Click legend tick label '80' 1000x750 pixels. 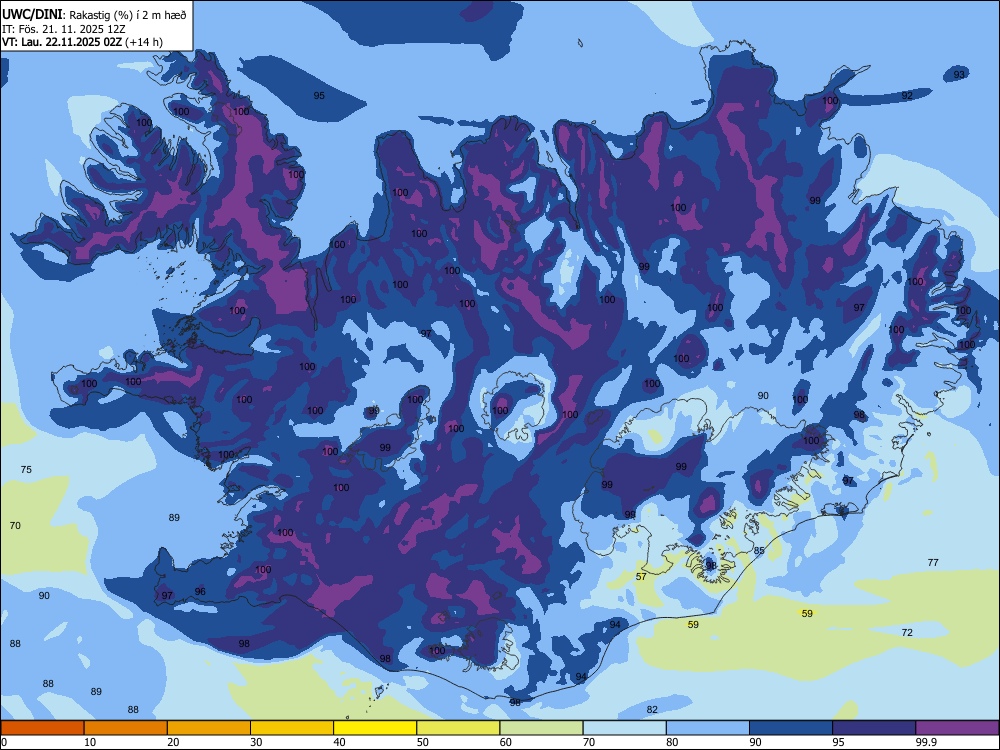coord(672,742)
